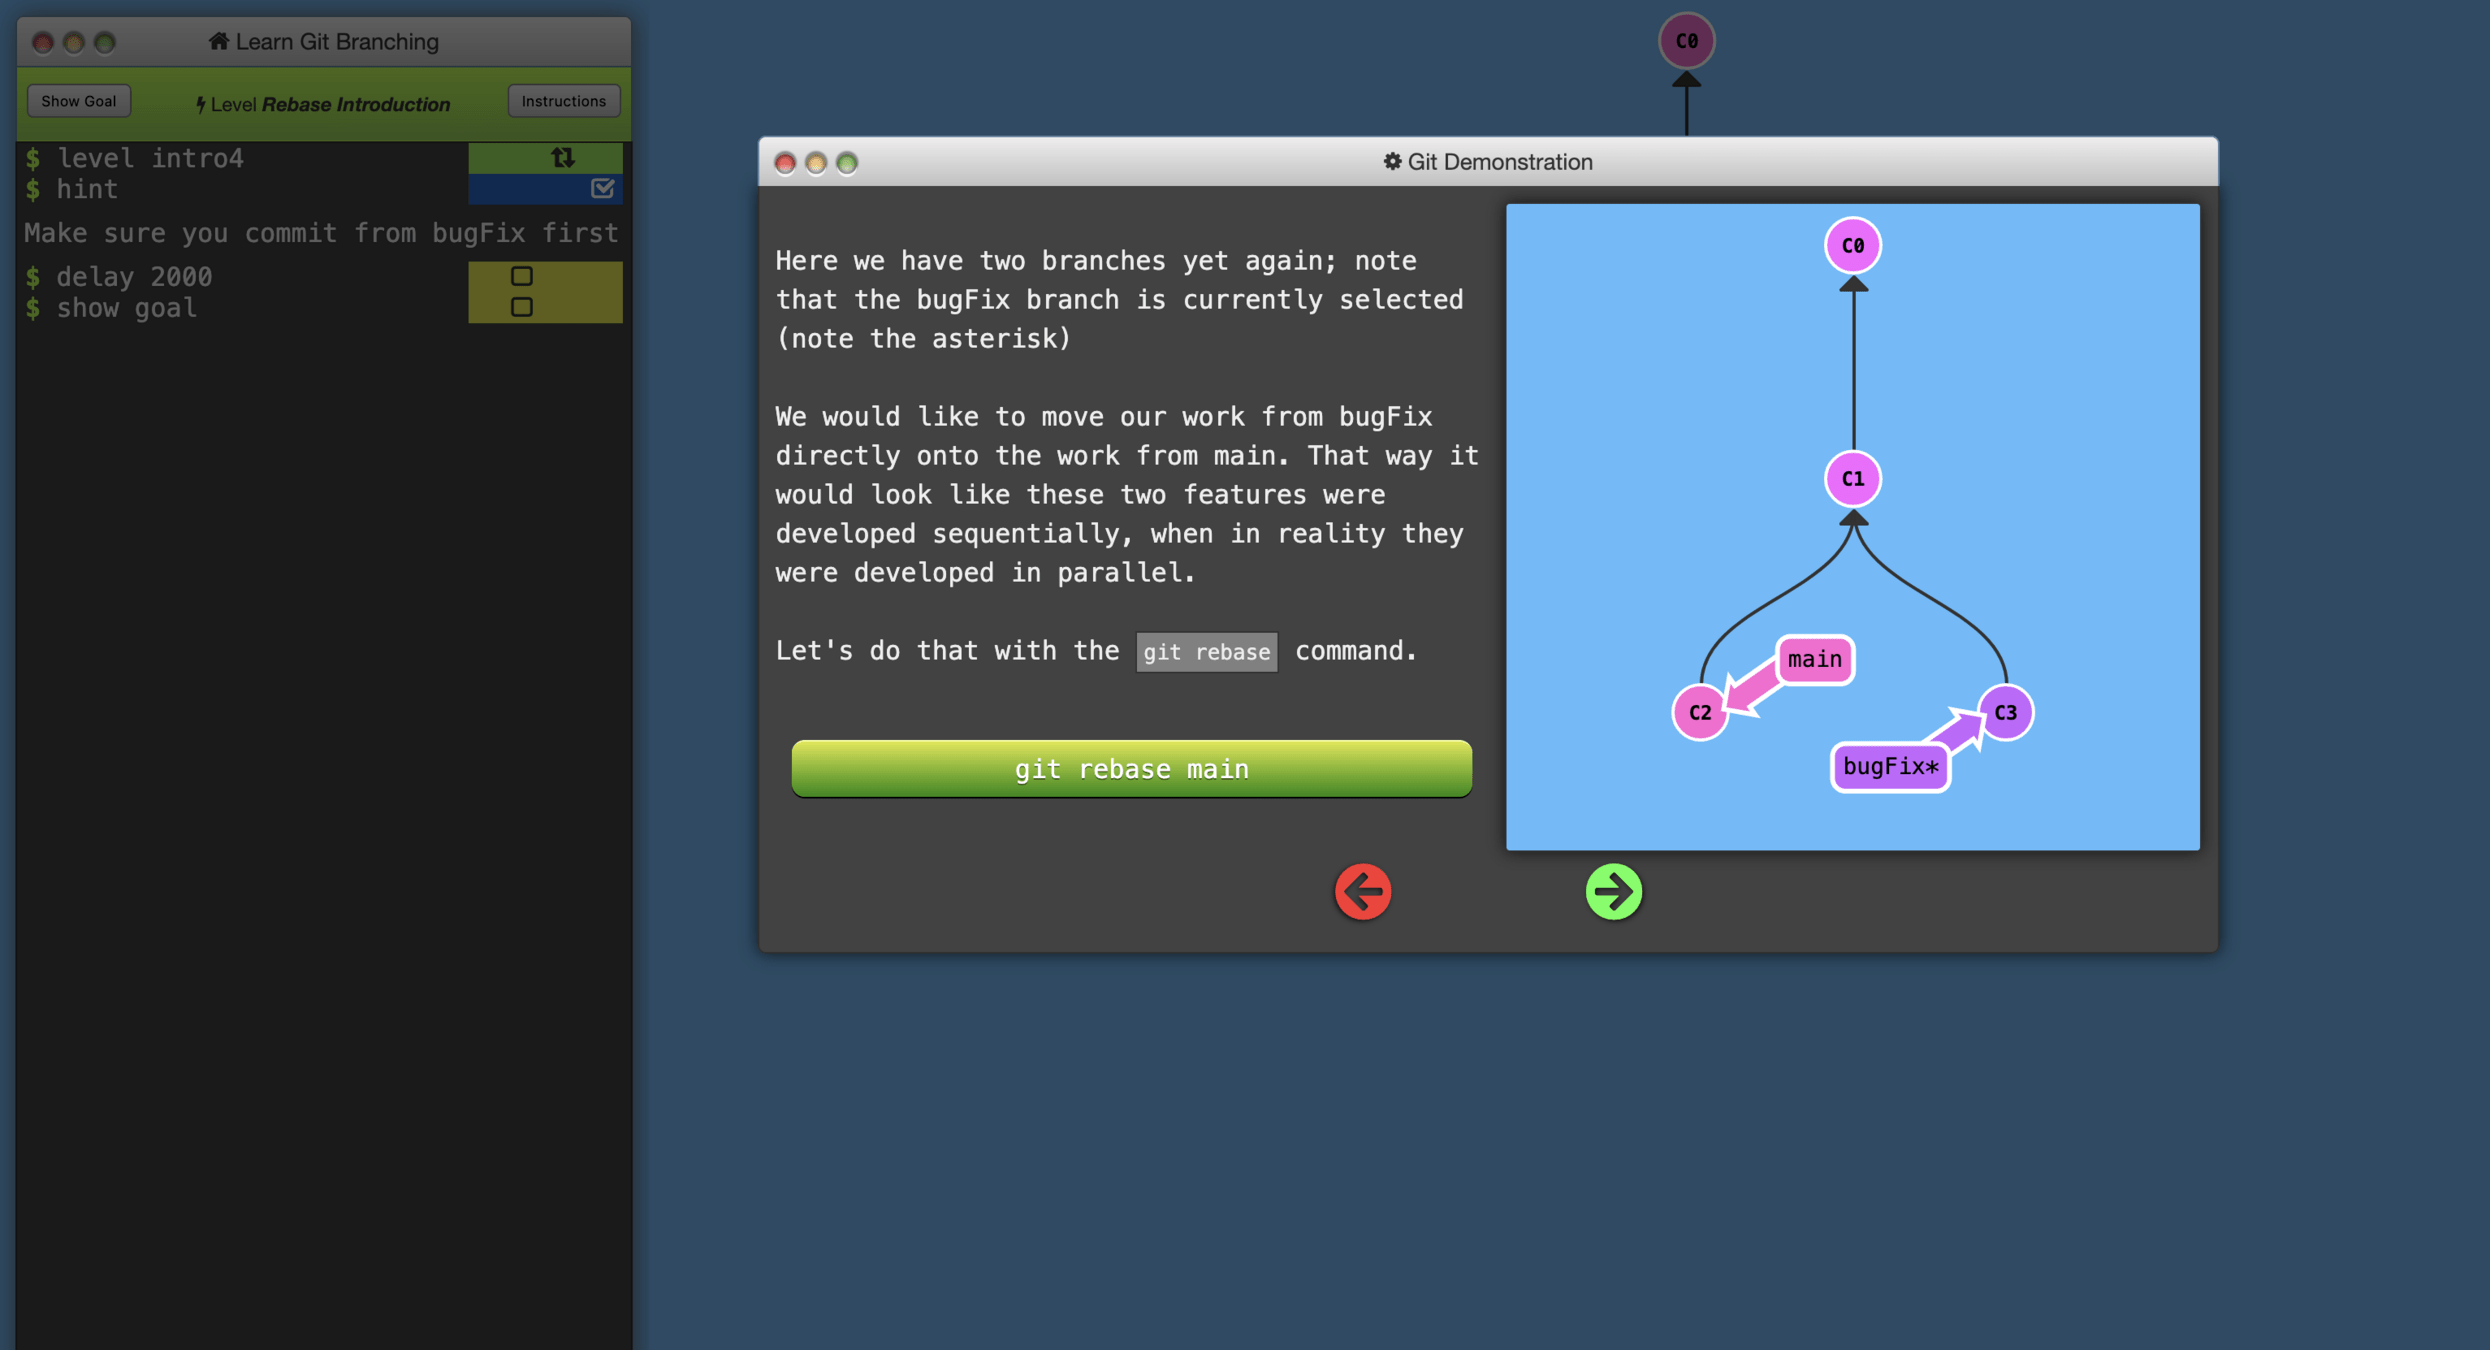Click the home icon in Learn Git Branching title
The image size is (2490, 1350).
218,41
